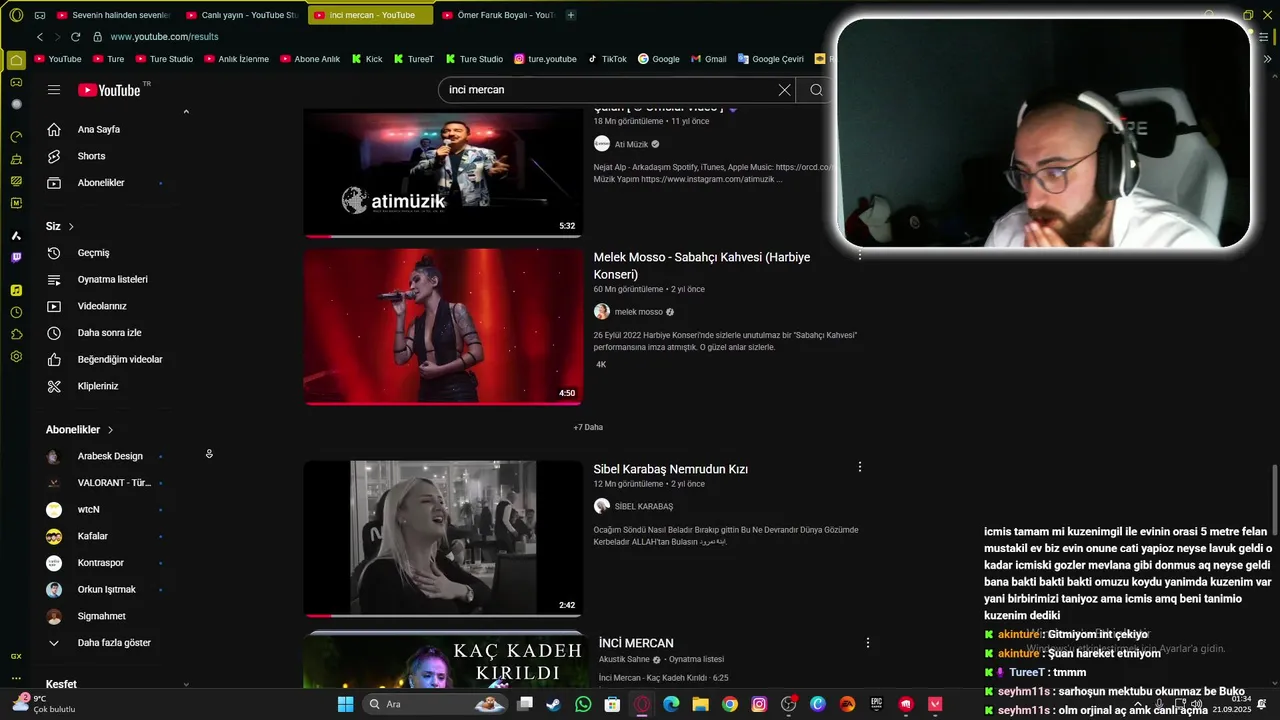Open the YouTube hamburger guide menu
1280x720 pixels.
click(x=54, y=90)
